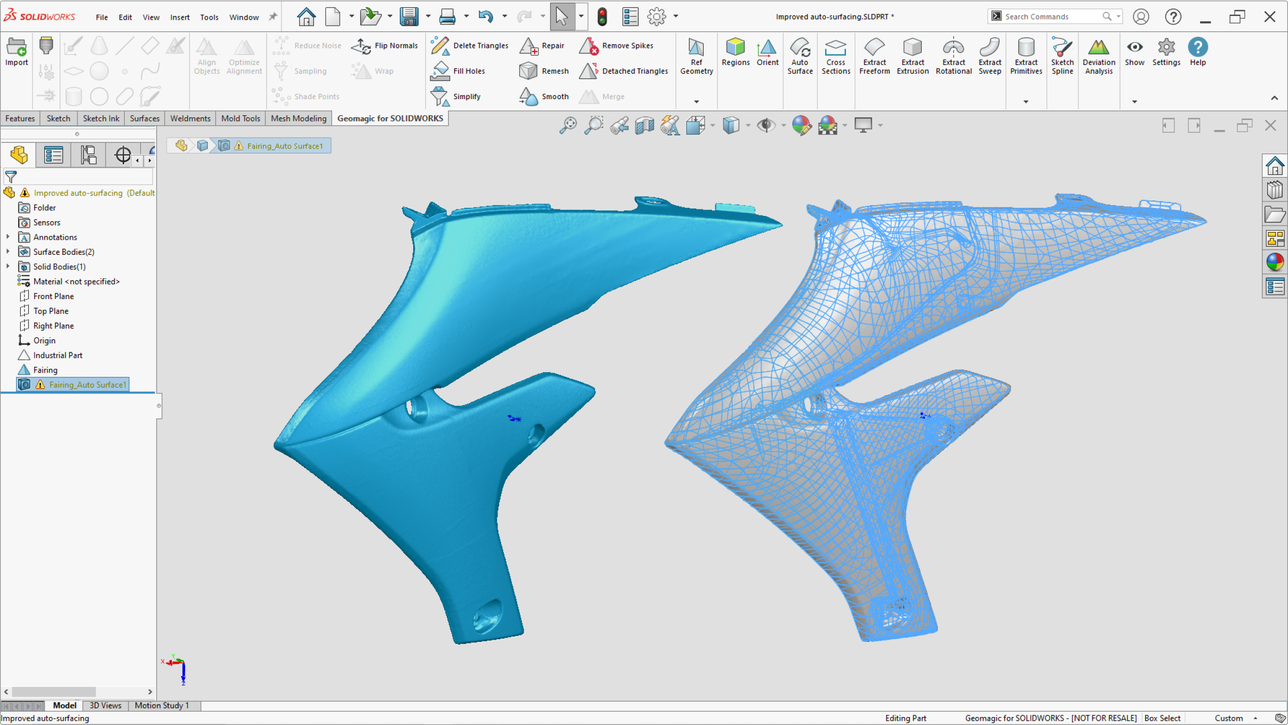Click the Home button in top toolbar
1288x725 pixels.
(306, 17)
